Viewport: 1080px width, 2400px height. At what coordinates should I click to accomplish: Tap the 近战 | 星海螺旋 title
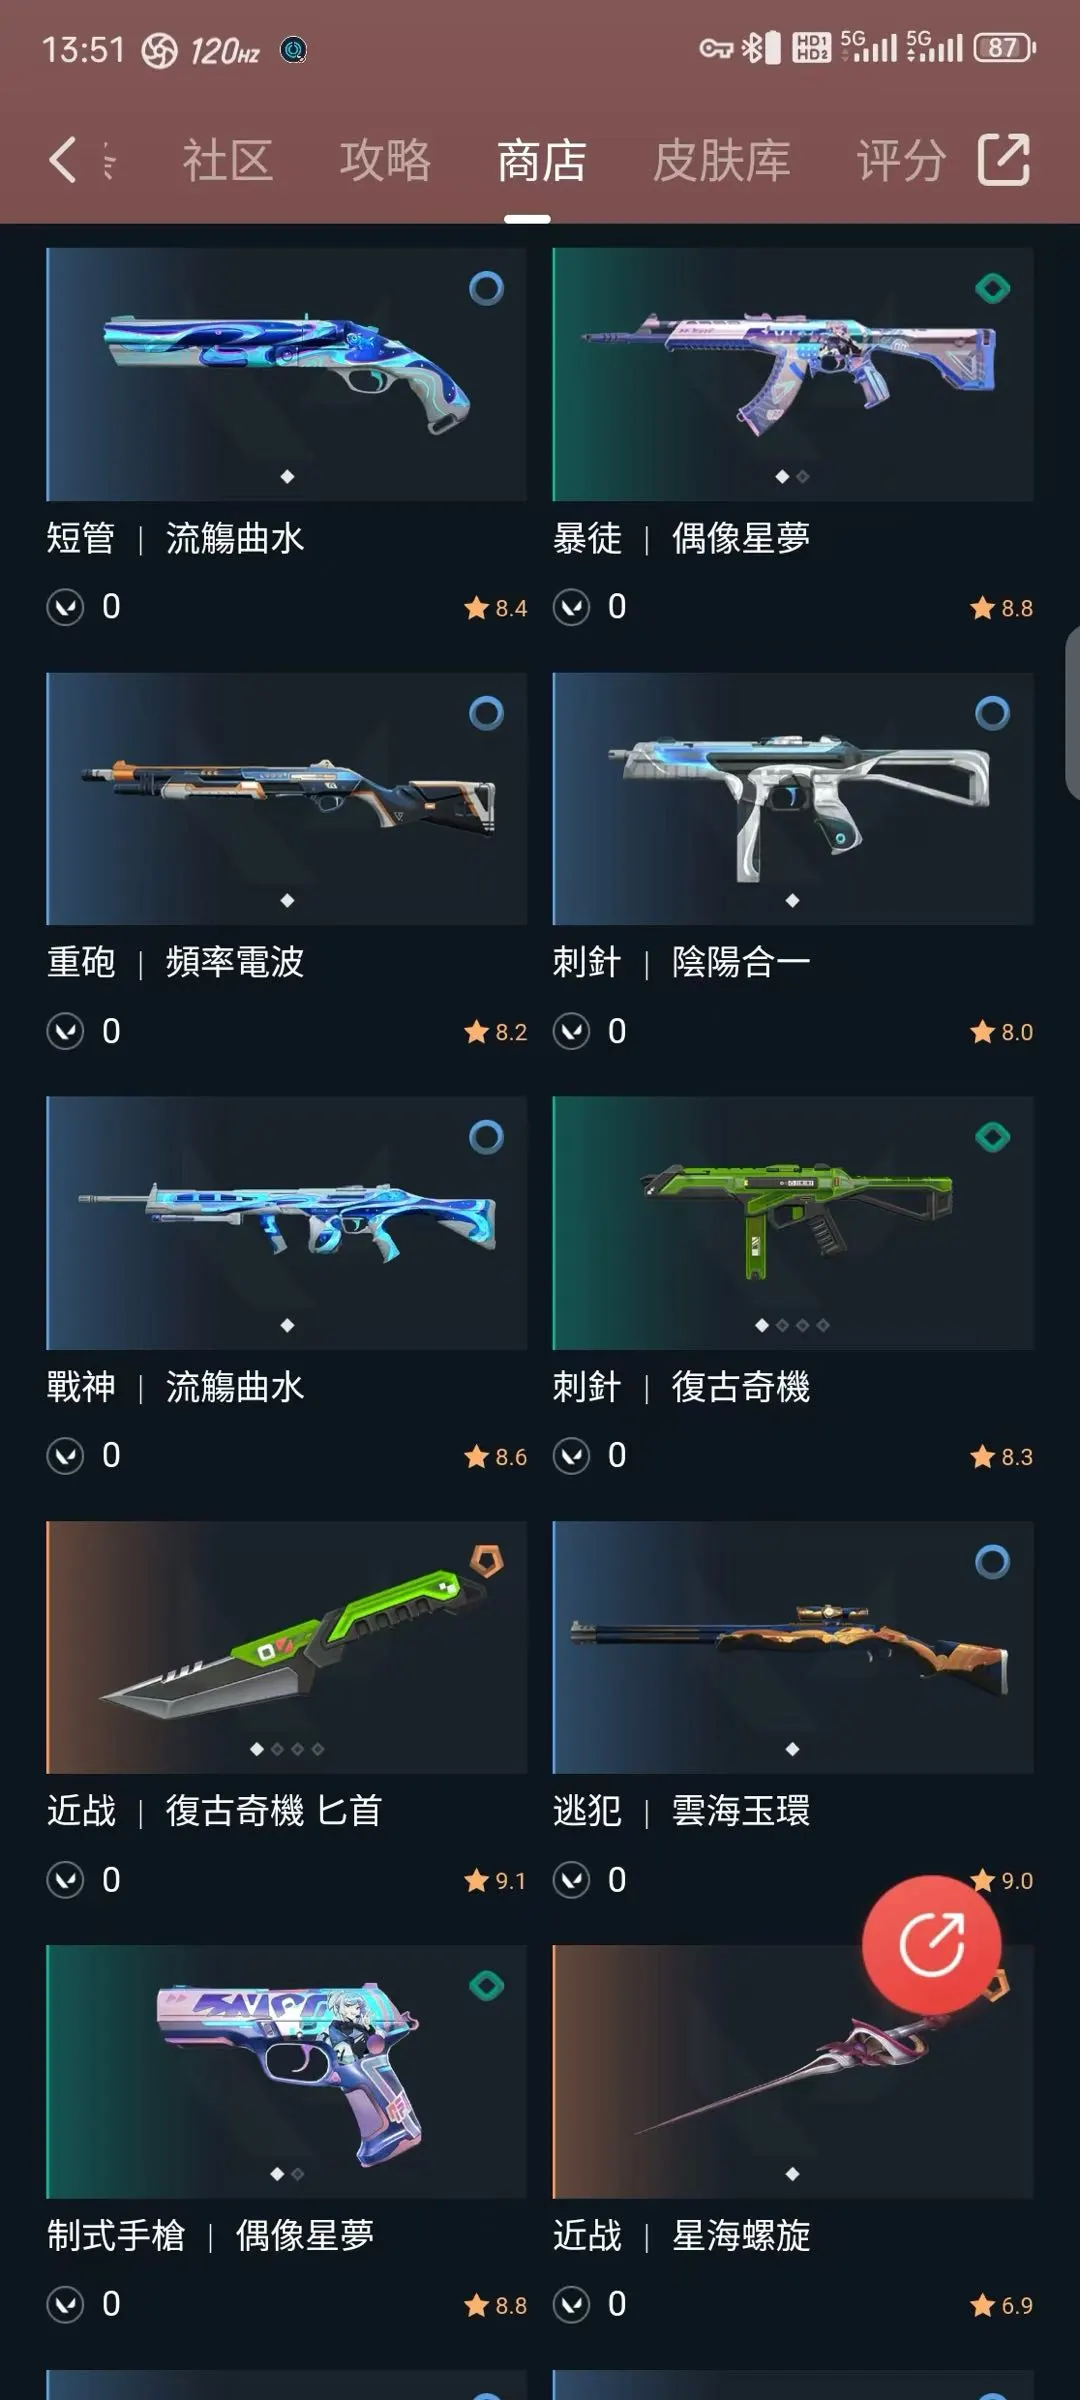[681, 2235]
